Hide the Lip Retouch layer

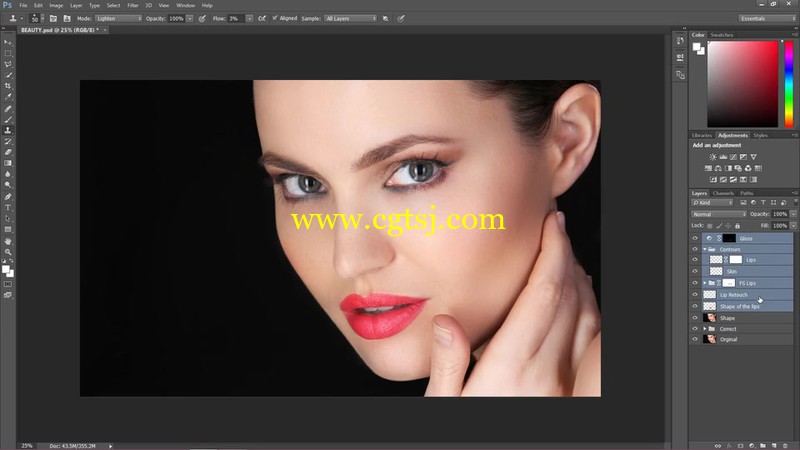click(x=695, y=295)
